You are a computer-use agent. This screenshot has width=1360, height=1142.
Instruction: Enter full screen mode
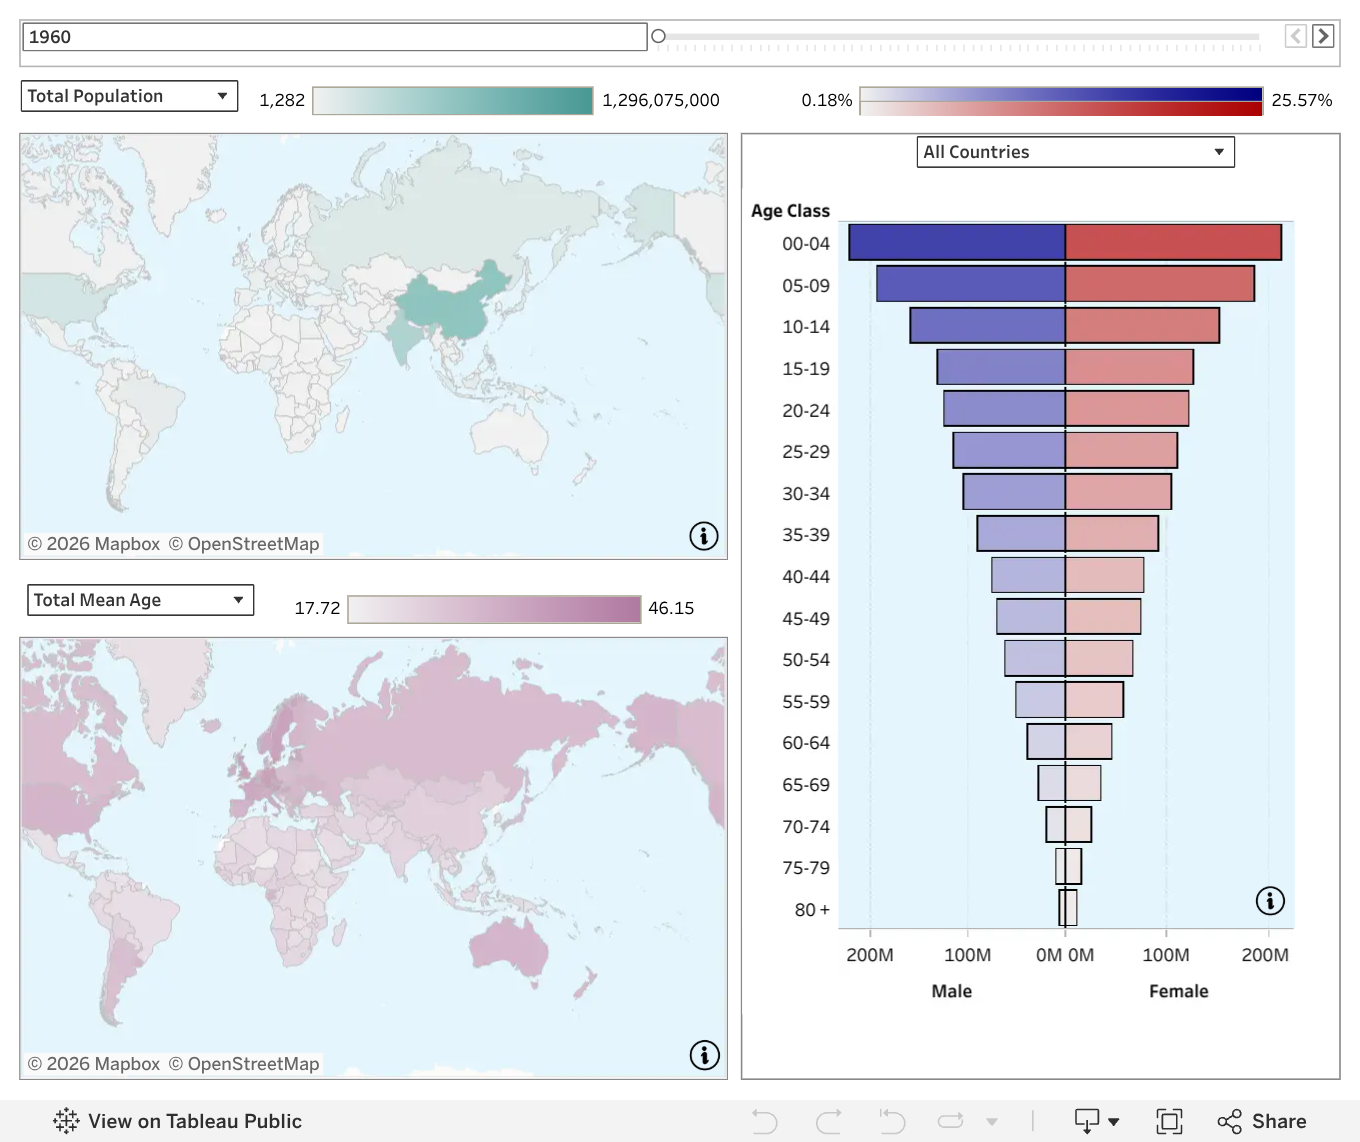pos(1169,1121)
